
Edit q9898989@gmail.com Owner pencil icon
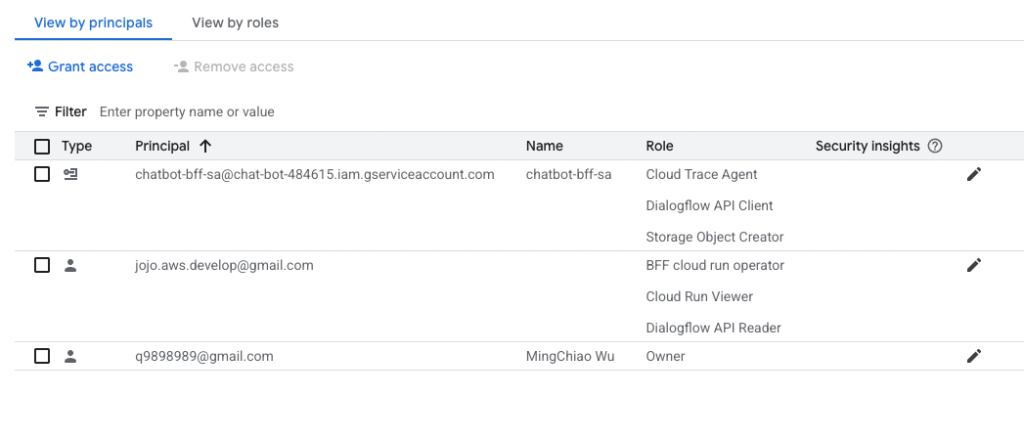click(974, 356)
